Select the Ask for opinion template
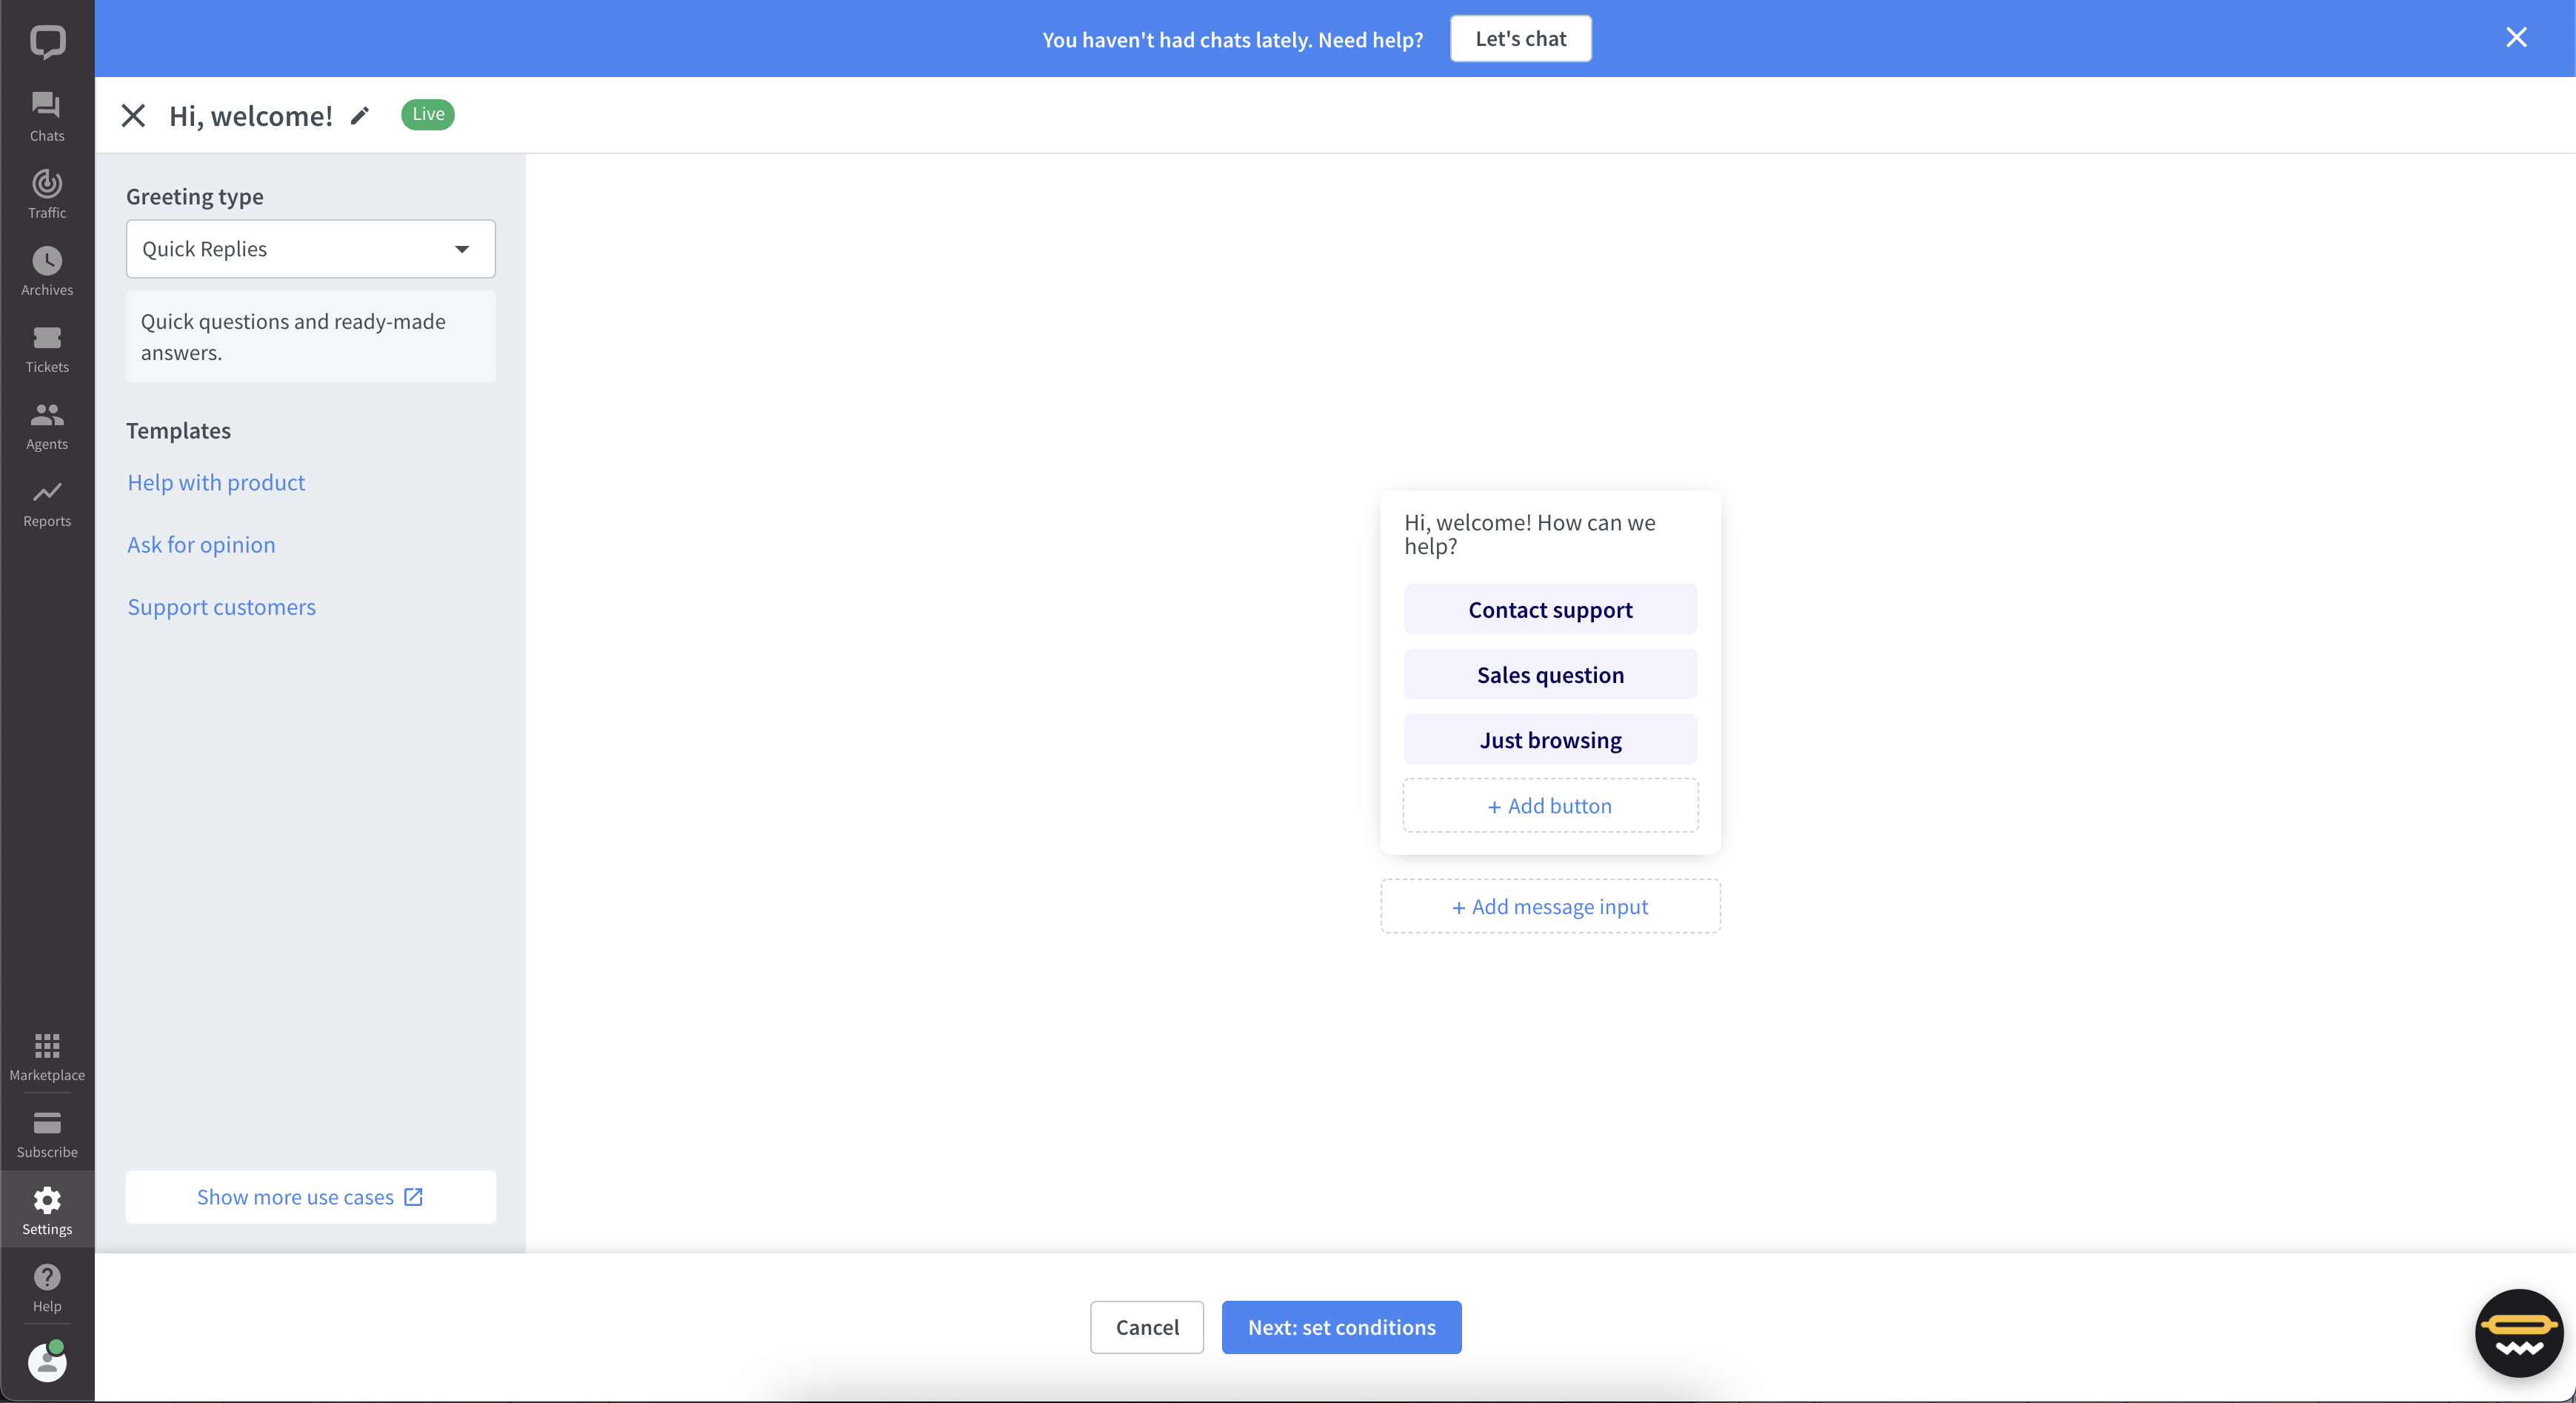Screen dimensions: 2576x1403 tap(201, 545)
